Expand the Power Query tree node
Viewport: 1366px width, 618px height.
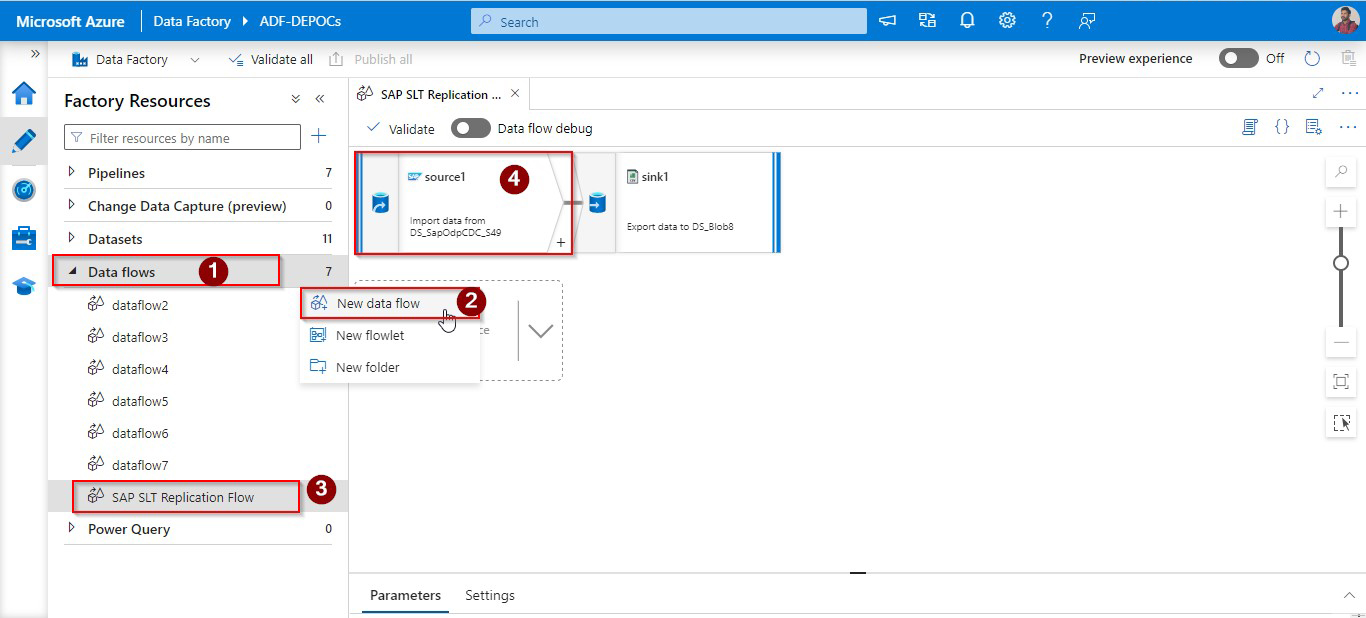pyautogui.click(x=72, y=528)
